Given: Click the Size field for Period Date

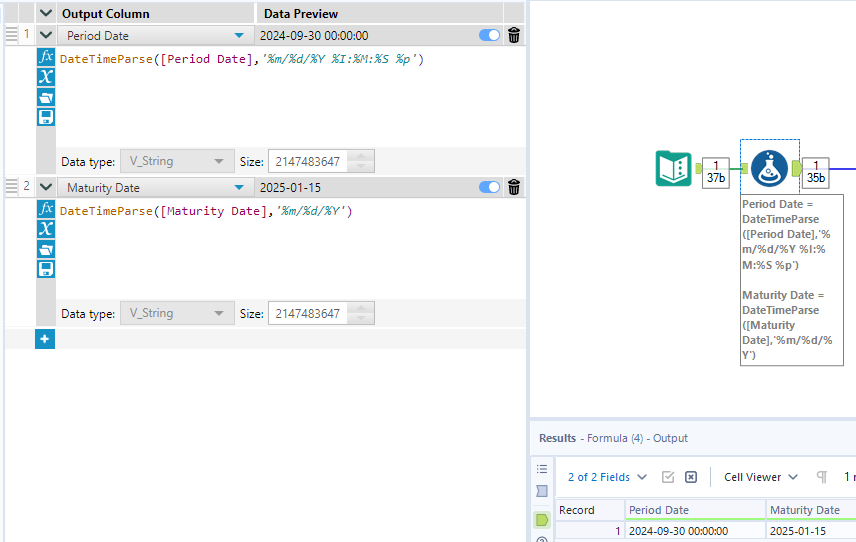Looking at the screenshot, I should [308, 162].
